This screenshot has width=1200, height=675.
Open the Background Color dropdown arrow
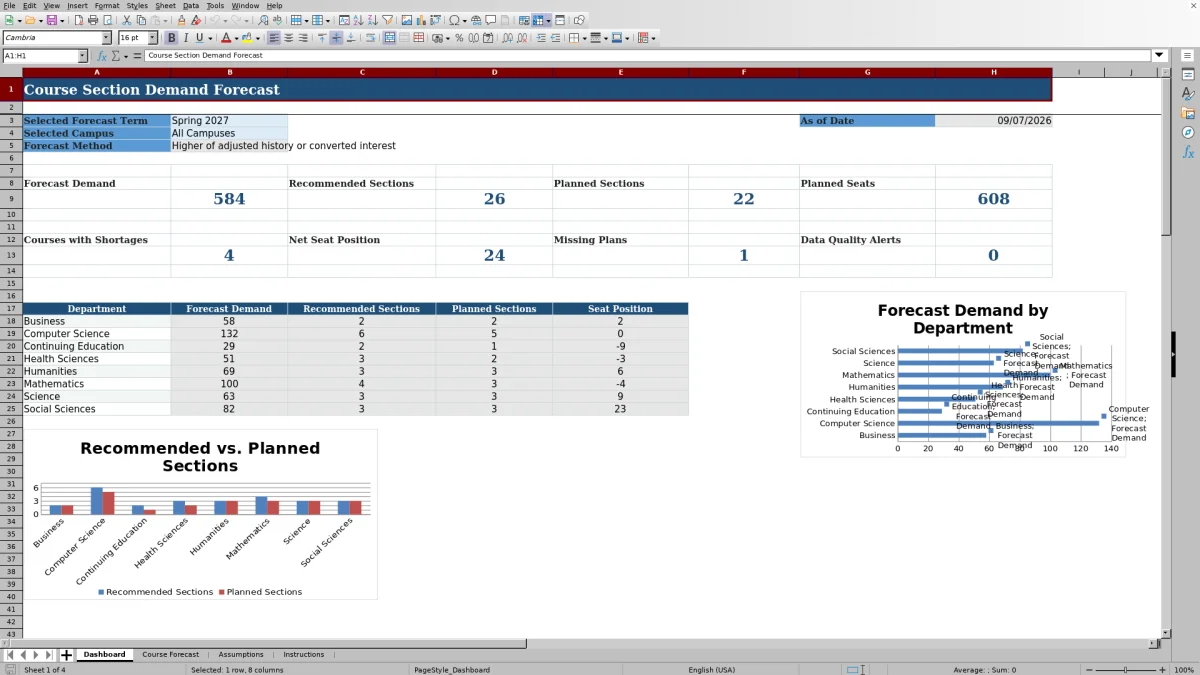pos(257,38)
